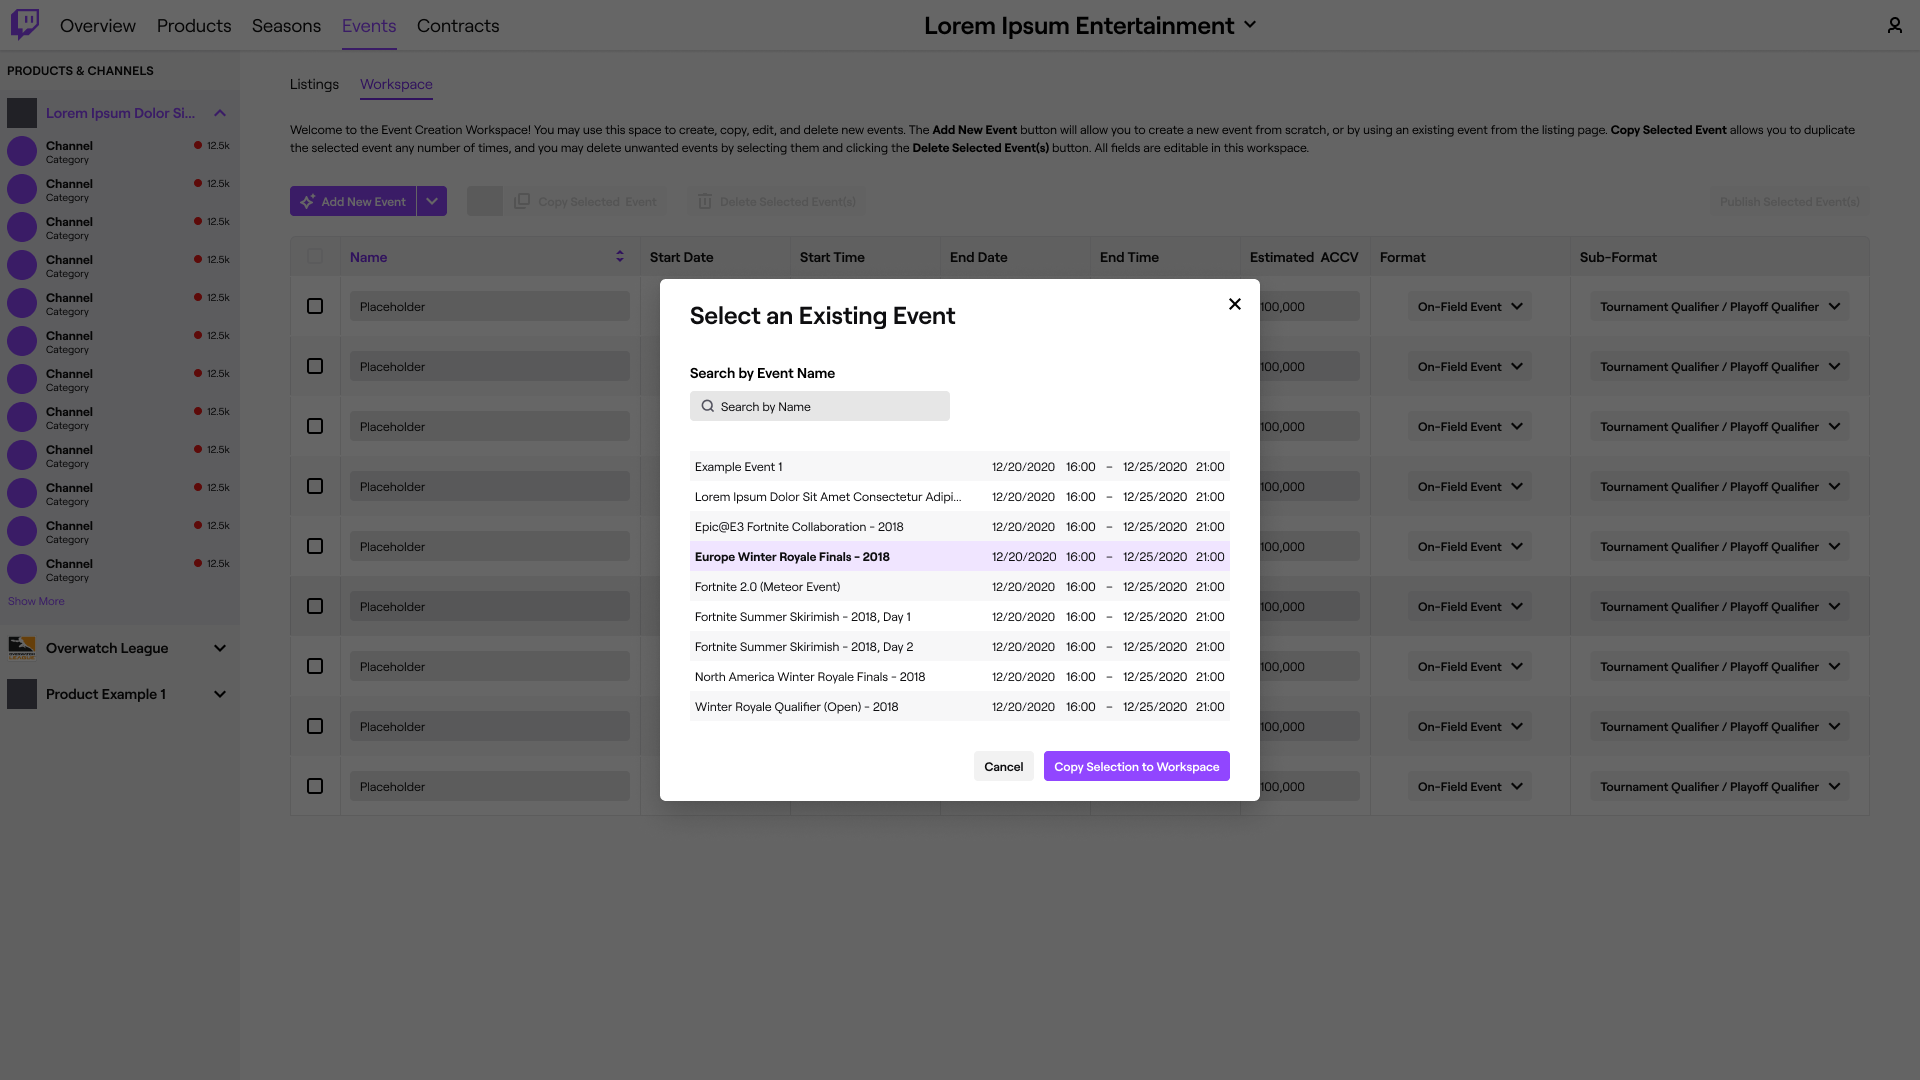Image resolution: width=1920 pixels, height=1080 pixels.
Task: Switch to the Listings tab
Action: click(313, 84)
